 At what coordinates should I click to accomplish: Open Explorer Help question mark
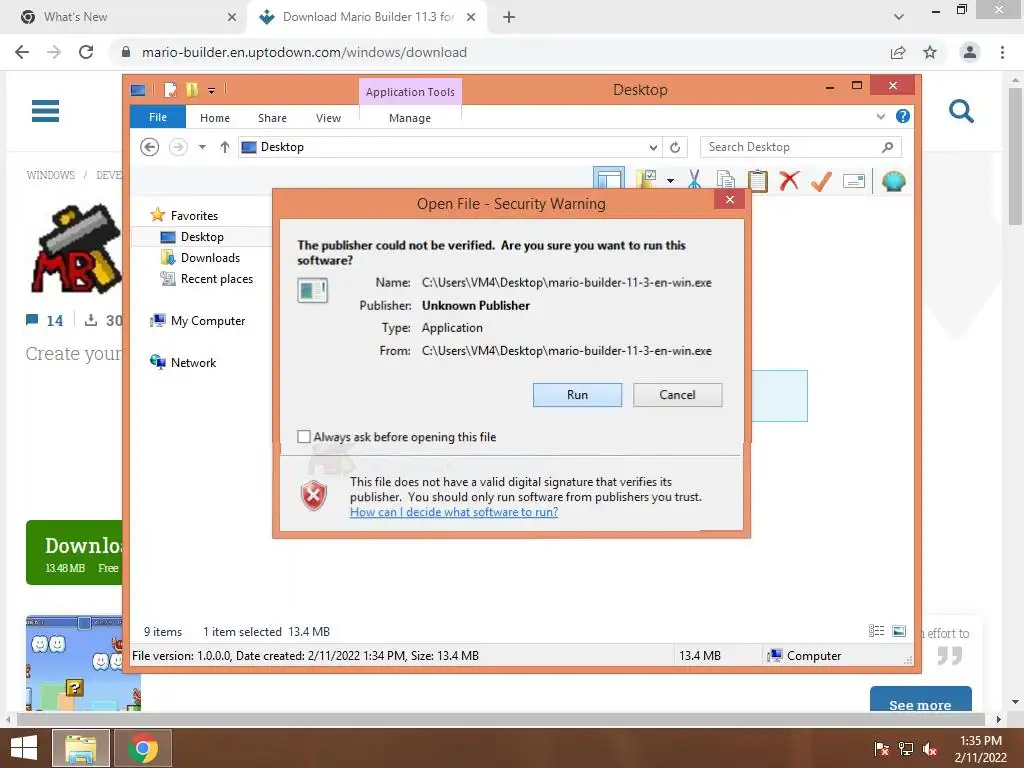pyautogui.click(x=903, y=116)
